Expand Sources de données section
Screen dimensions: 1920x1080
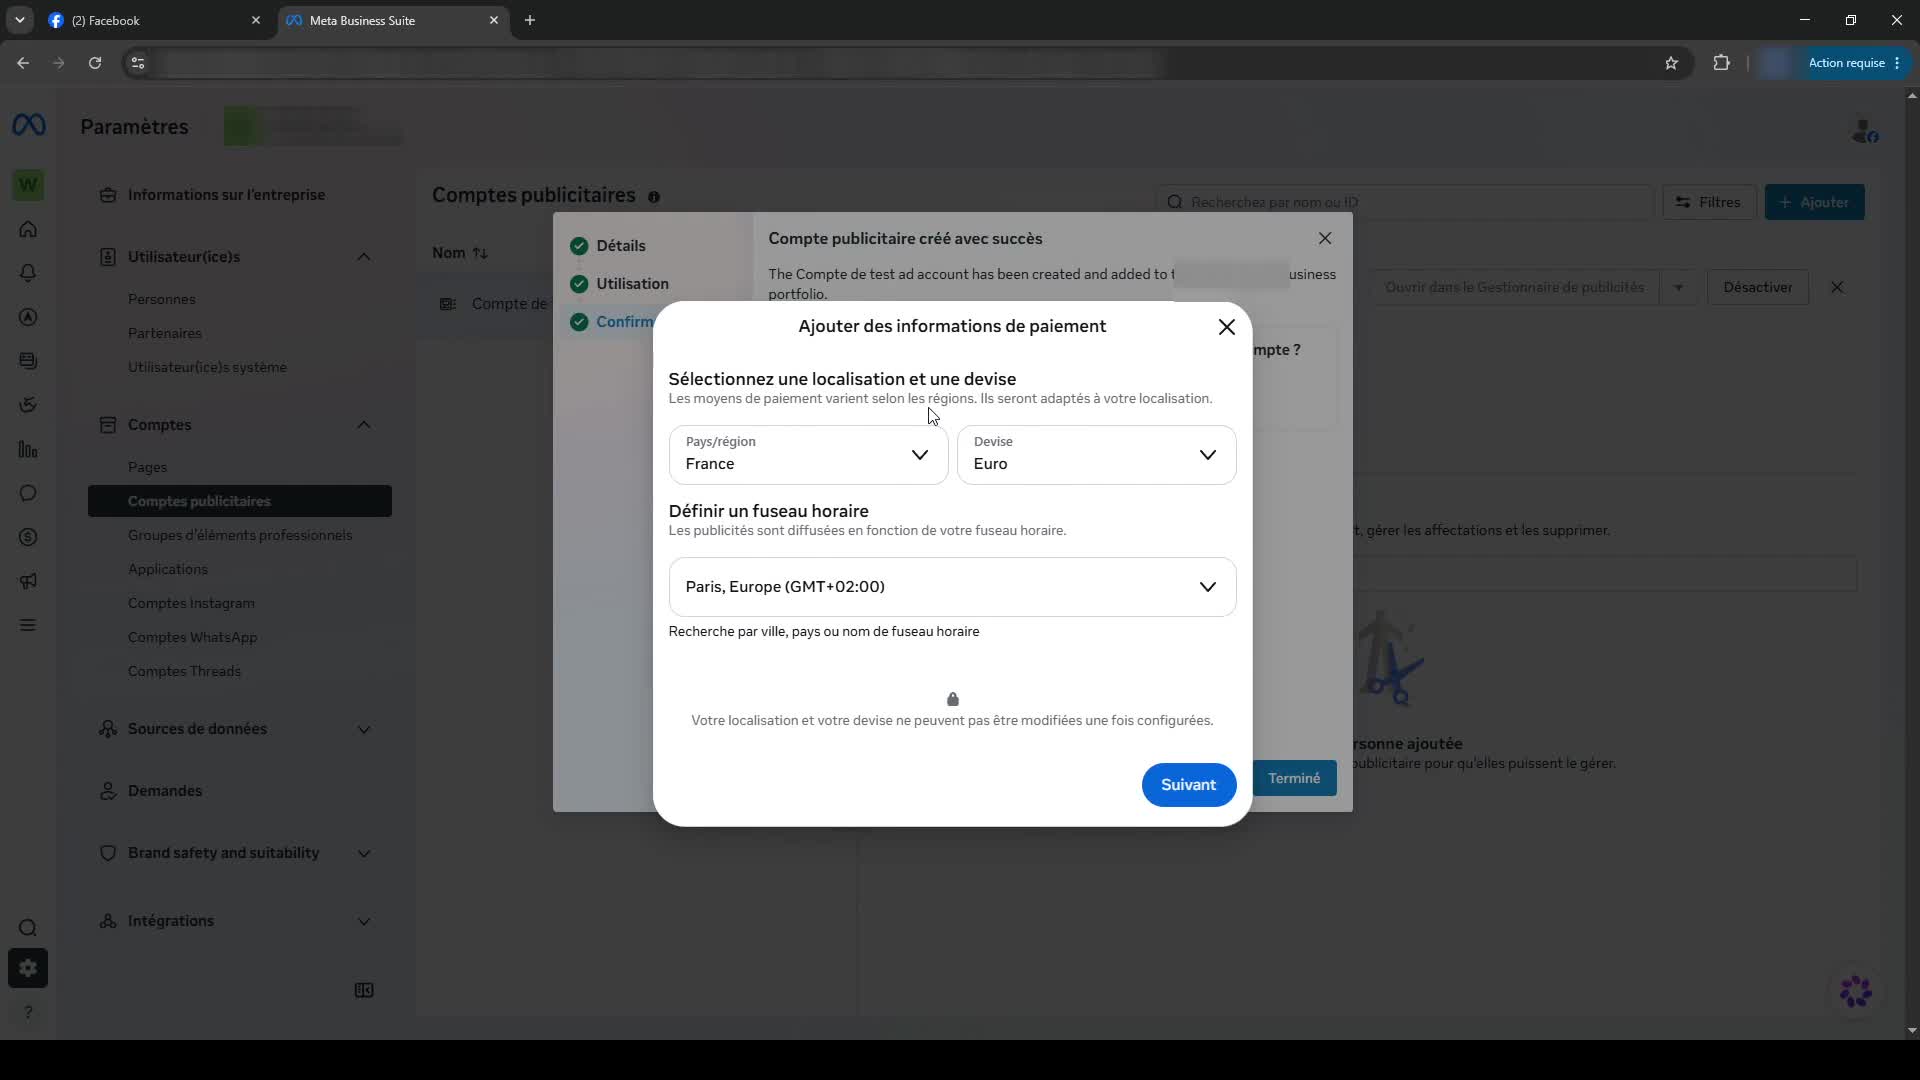[364, 729]
